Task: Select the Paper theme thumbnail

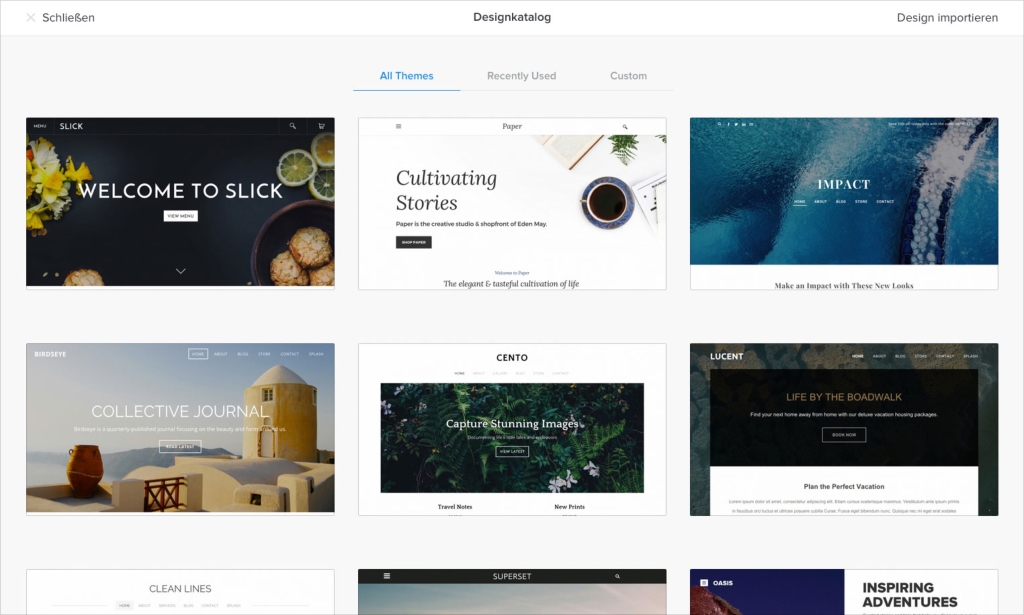Action: point(512,203)
